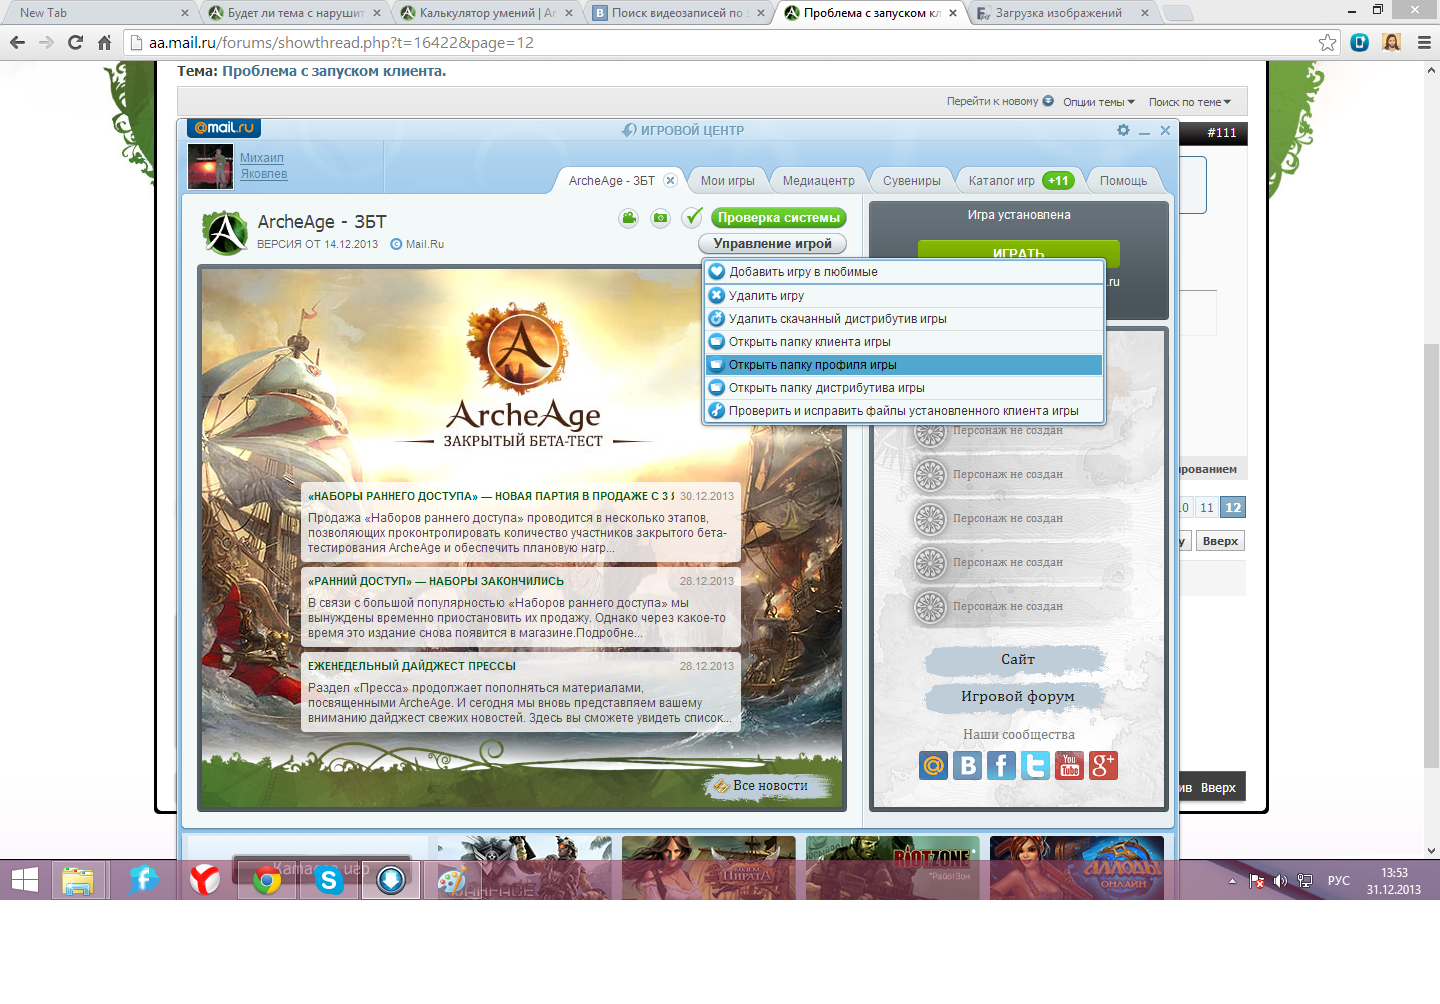Screen dimensions: 1440x1004
Task: Click the screenshot camera icon
Action: [660, 218]
